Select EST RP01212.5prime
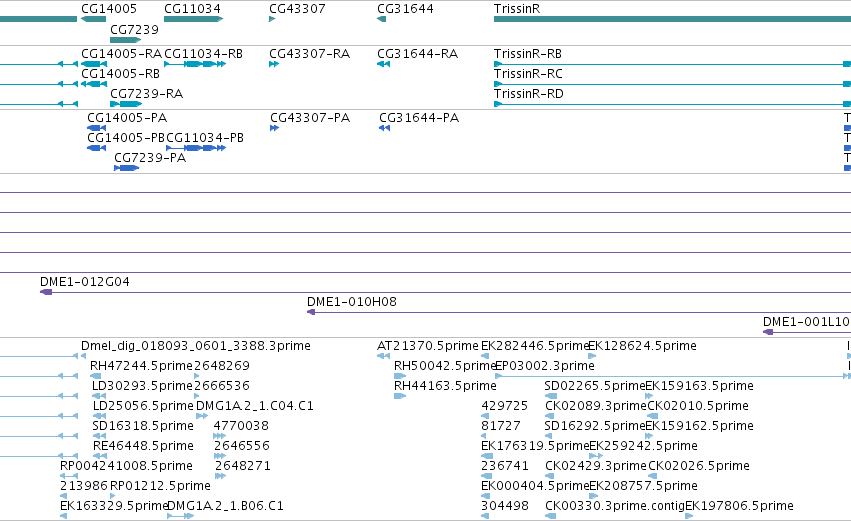The height and width of the screenshot is (521, 851). (160, 486)
